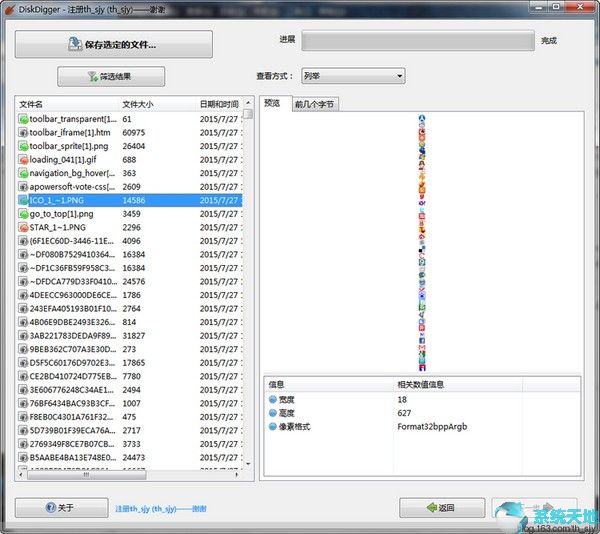Sort by file name column header
The image size is (600, 534).
pyautogui.click(x=67, y=104)
